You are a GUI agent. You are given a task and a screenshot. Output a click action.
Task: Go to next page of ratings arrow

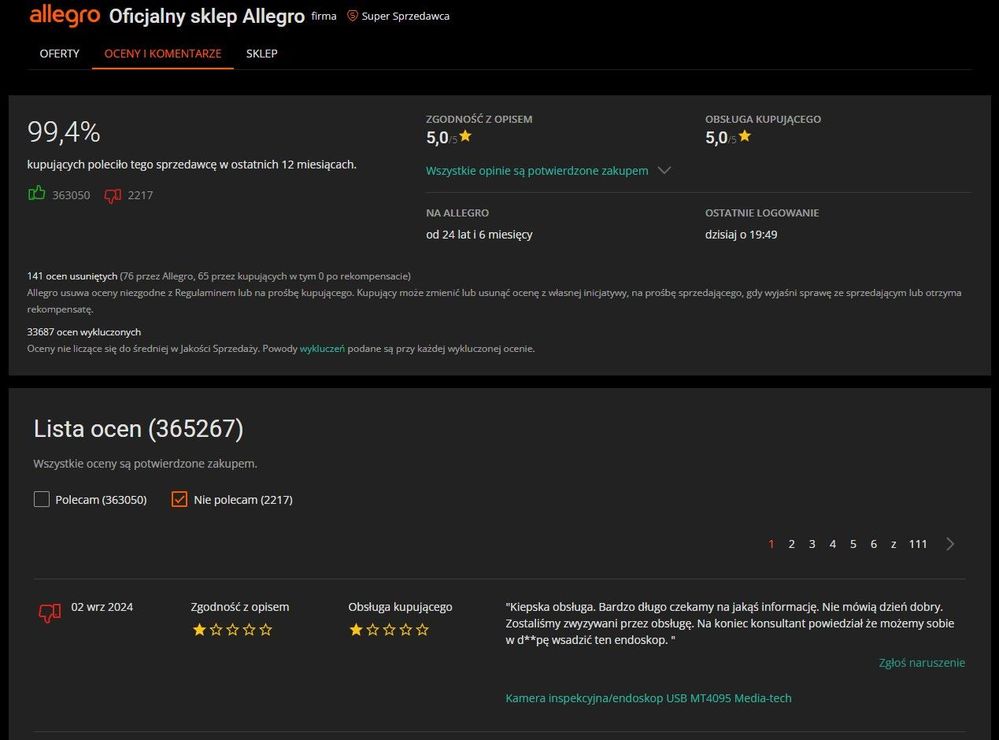point(950,544)
